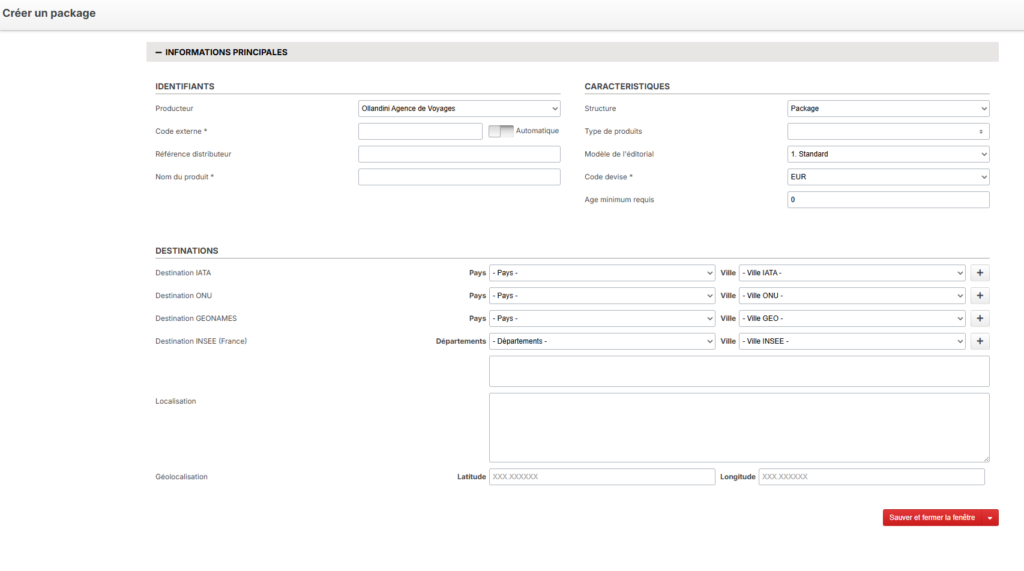
Task: Open the Ville ONU dropdown
Action: (x=851, y=295)
